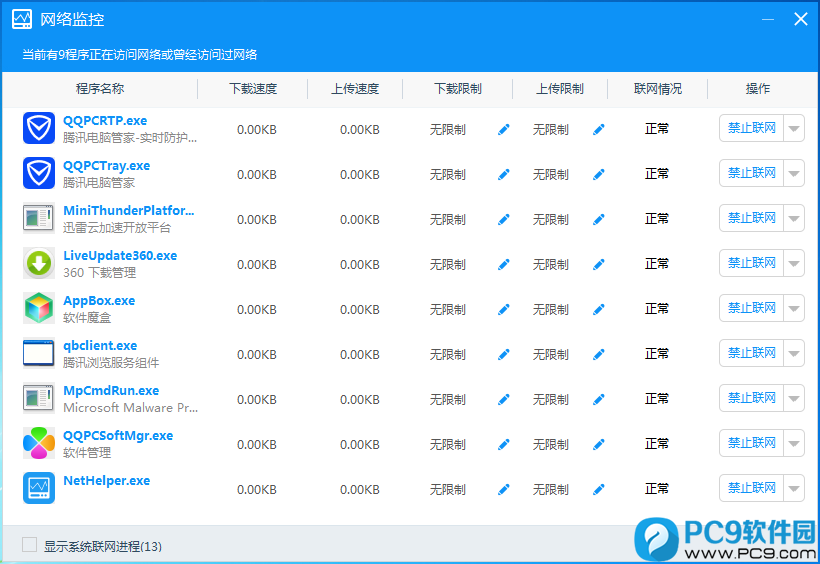
Task: Click the AppBox.exe colorful cube icon
Action: (39, 308)
